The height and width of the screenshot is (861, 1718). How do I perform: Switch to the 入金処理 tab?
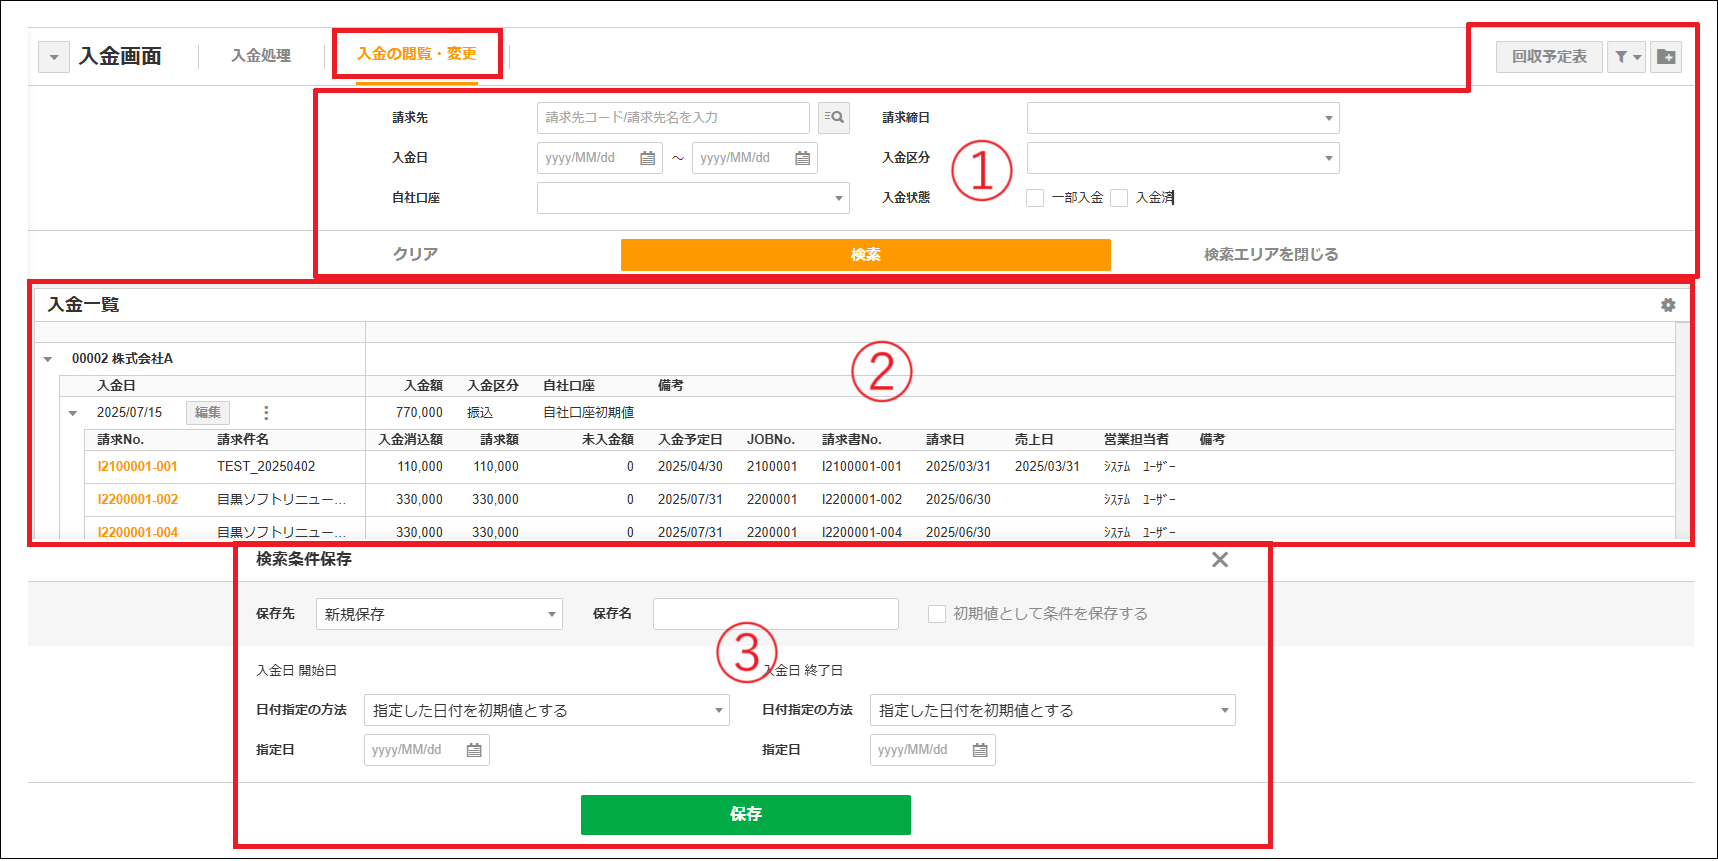(x=261, y=56)
